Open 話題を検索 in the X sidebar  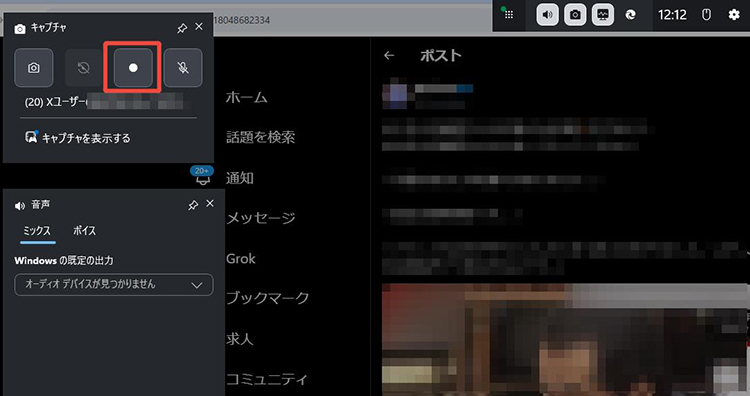tap(261, 137)
